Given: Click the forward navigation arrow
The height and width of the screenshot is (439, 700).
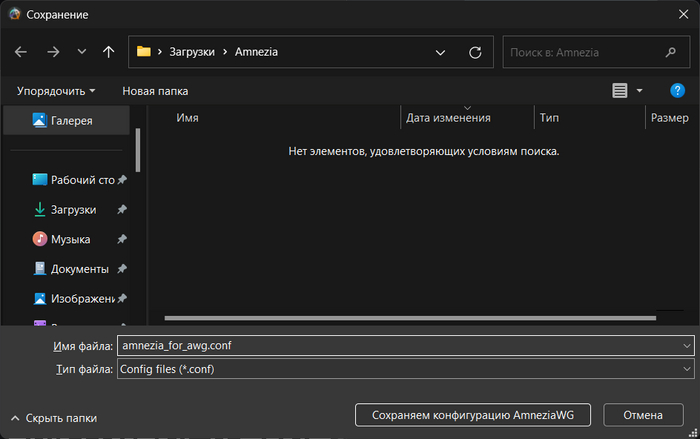Looking at the screenshot, I should (x=53, y=52).
